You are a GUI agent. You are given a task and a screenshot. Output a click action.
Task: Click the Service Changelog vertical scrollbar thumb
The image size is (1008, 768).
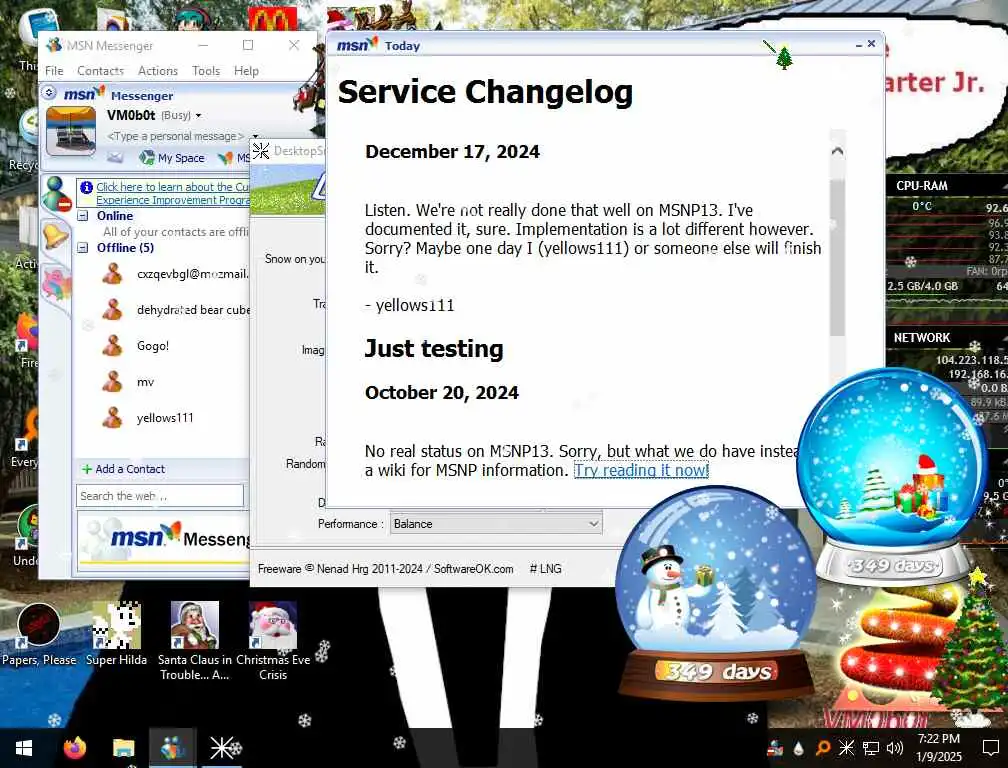837,257
